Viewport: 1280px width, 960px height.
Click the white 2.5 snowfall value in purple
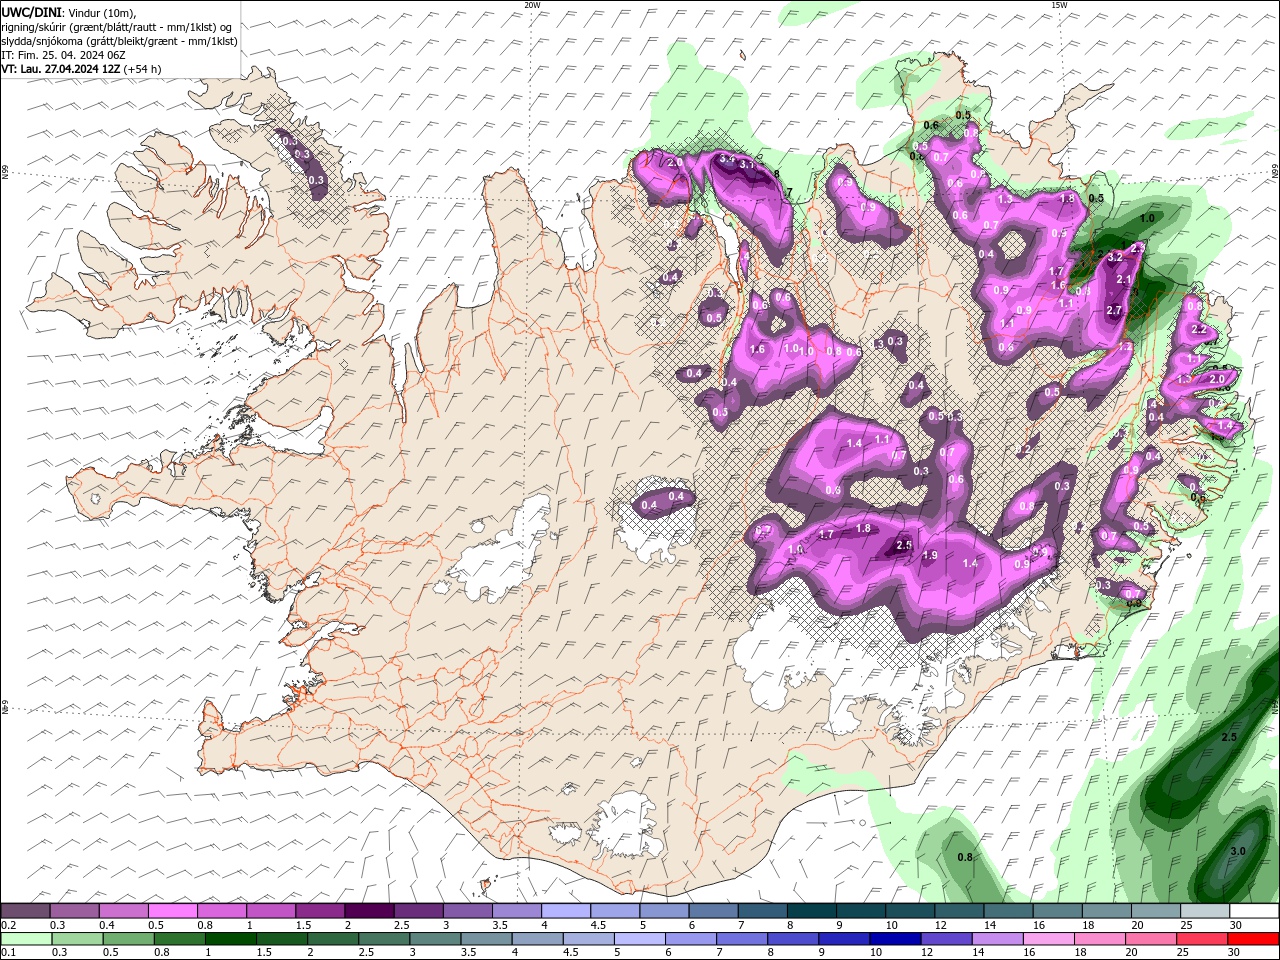[904, 545]
